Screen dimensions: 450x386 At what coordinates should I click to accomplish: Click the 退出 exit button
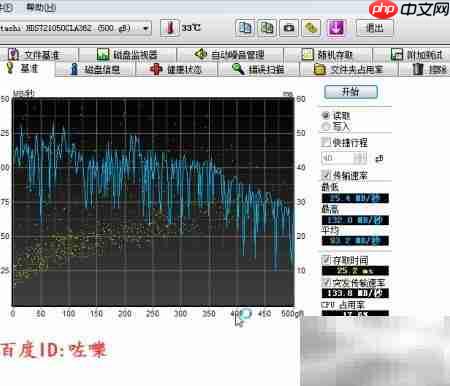pyautogui.click(x=375, y=28)
